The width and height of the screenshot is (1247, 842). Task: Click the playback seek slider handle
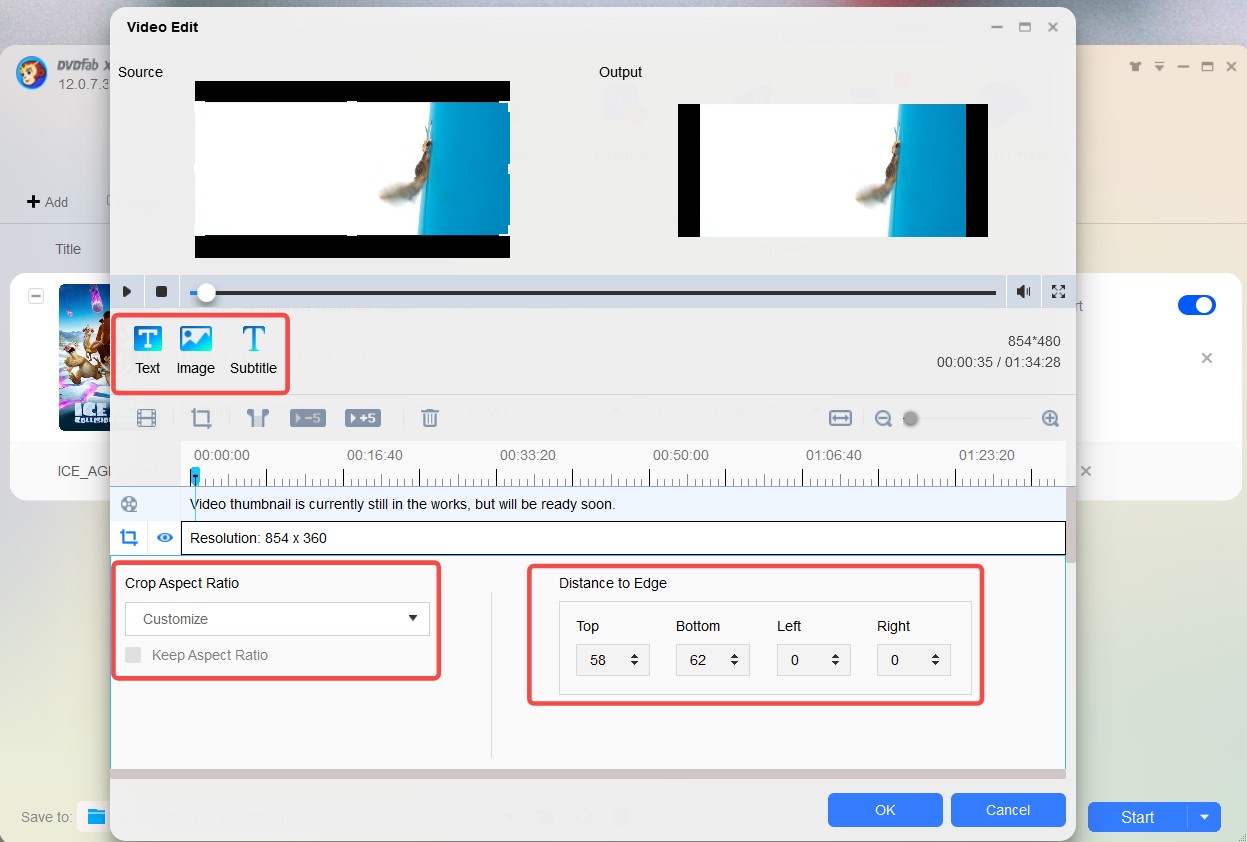point(206,293)
